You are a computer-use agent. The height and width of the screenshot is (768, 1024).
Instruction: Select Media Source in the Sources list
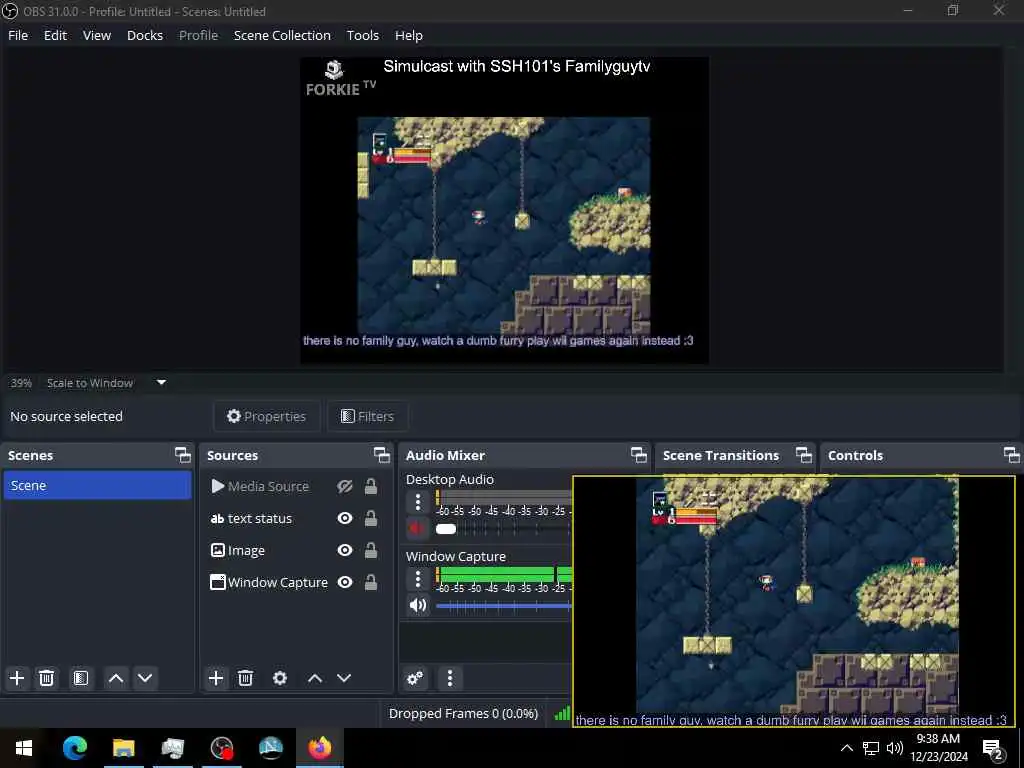point(268,486)
